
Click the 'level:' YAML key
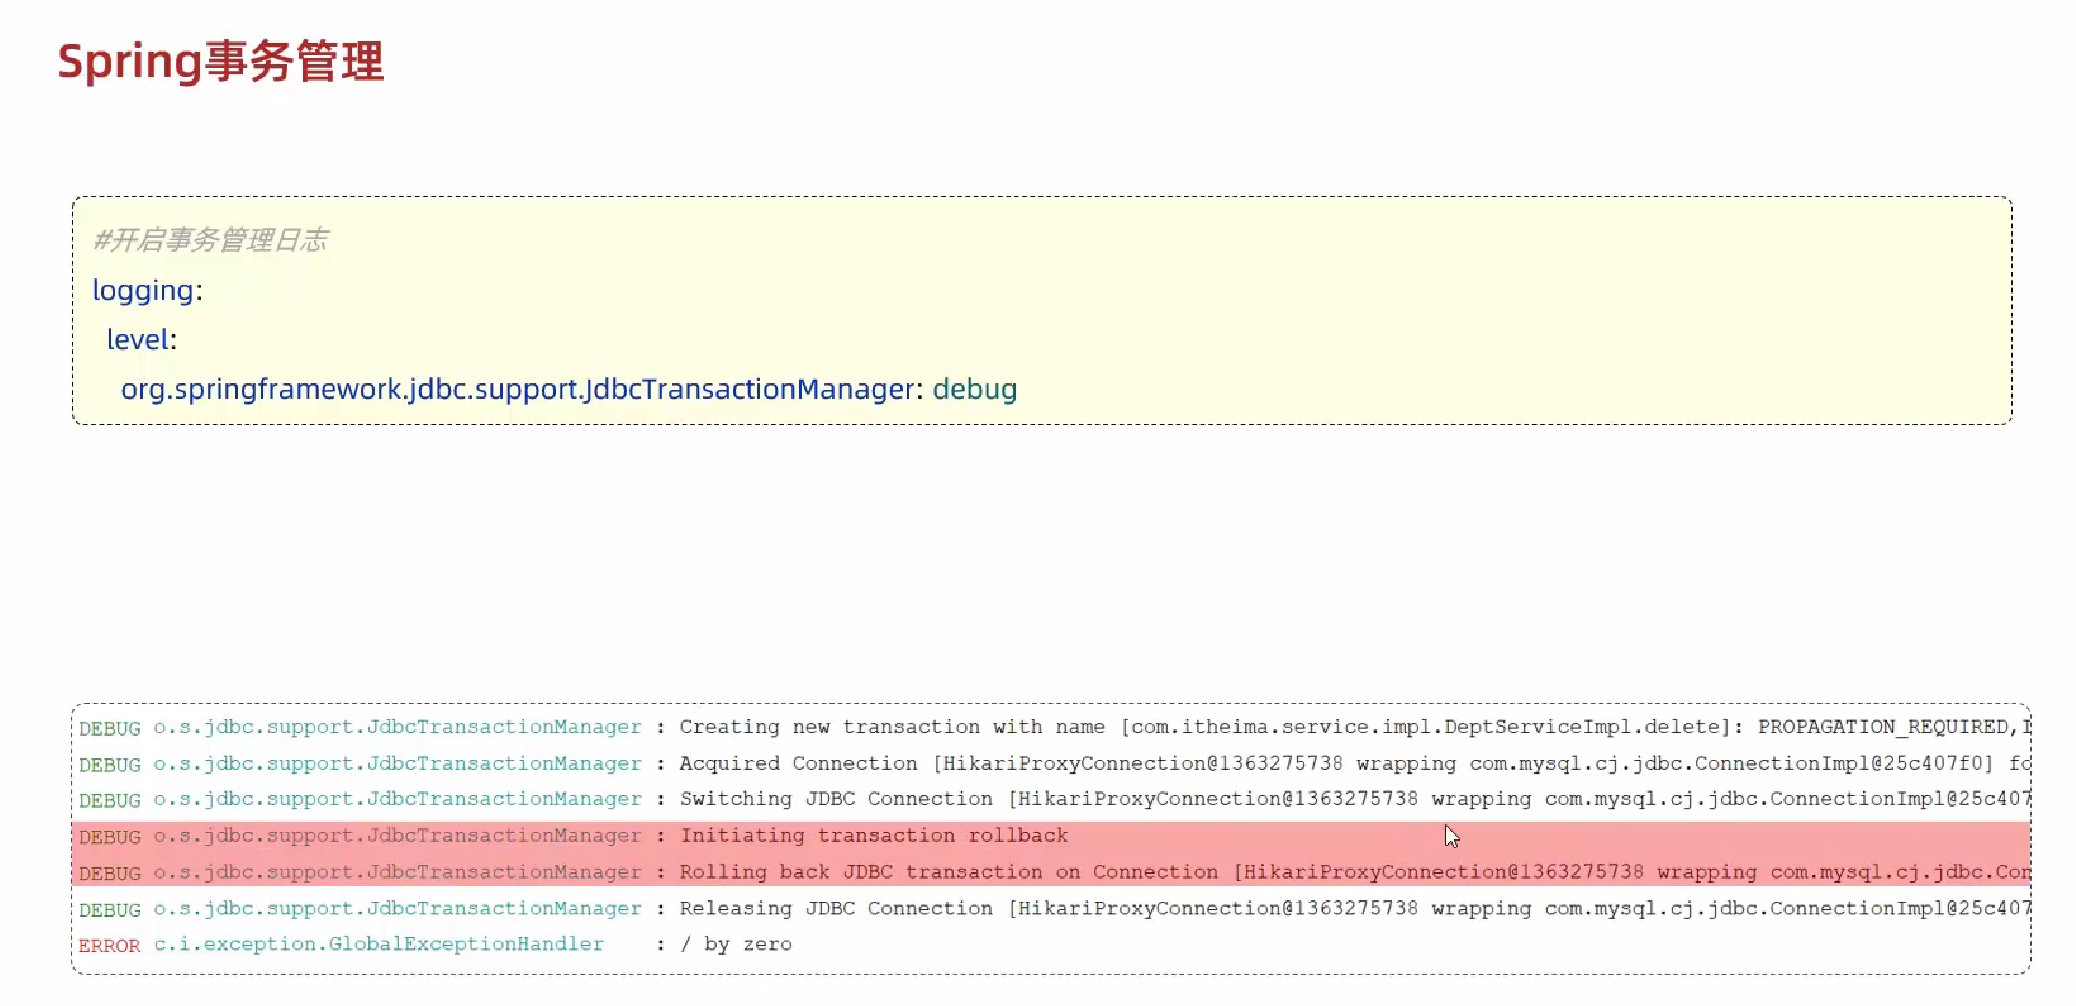coord(142,340)
